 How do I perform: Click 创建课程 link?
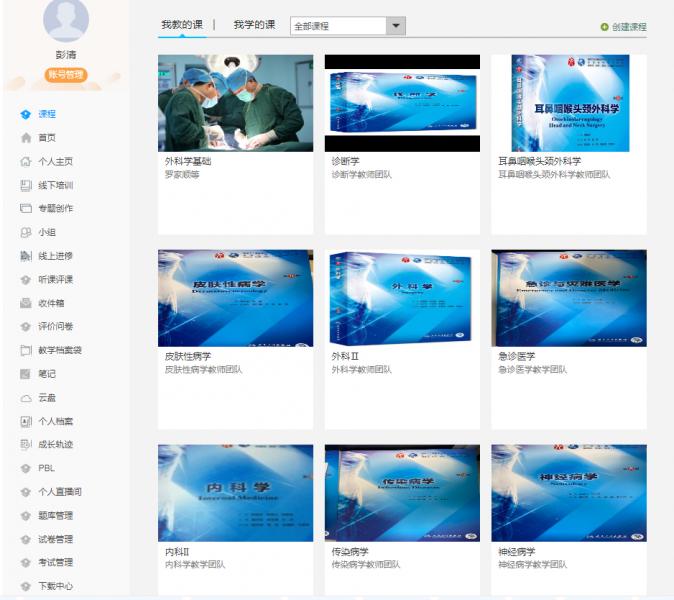tap(629, 27)
